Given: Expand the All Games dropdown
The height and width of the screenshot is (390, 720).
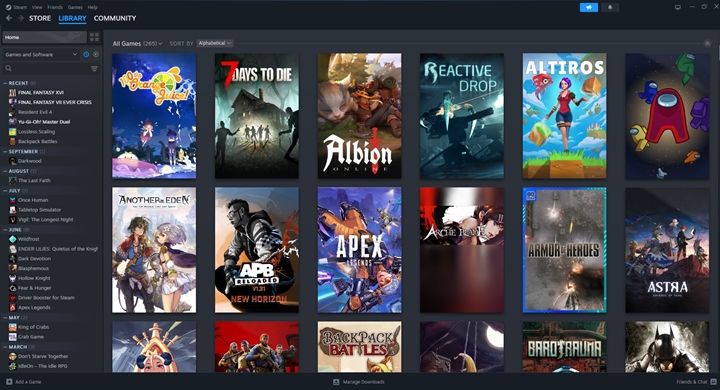Looking at the screenshot, I should [x=137, y=44].
